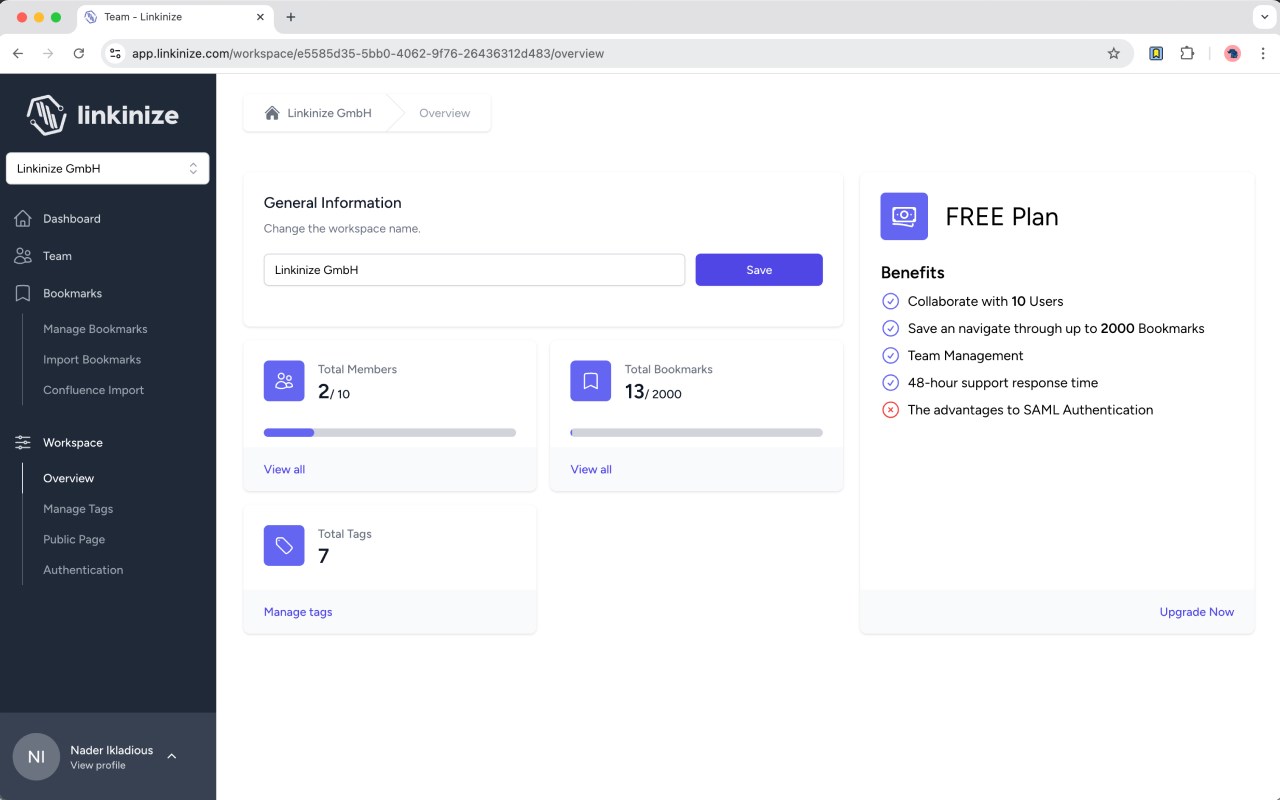Select Overview under Workspace
Viewport: 1280px width, 800px height.
68,478
